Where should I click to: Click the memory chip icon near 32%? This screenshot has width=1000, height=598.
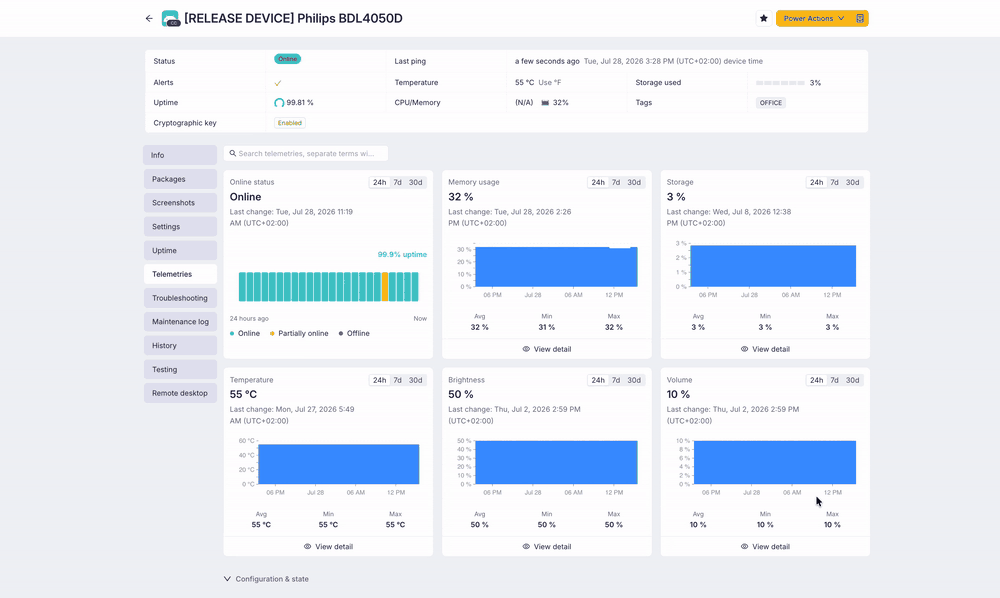pos(545,103)
